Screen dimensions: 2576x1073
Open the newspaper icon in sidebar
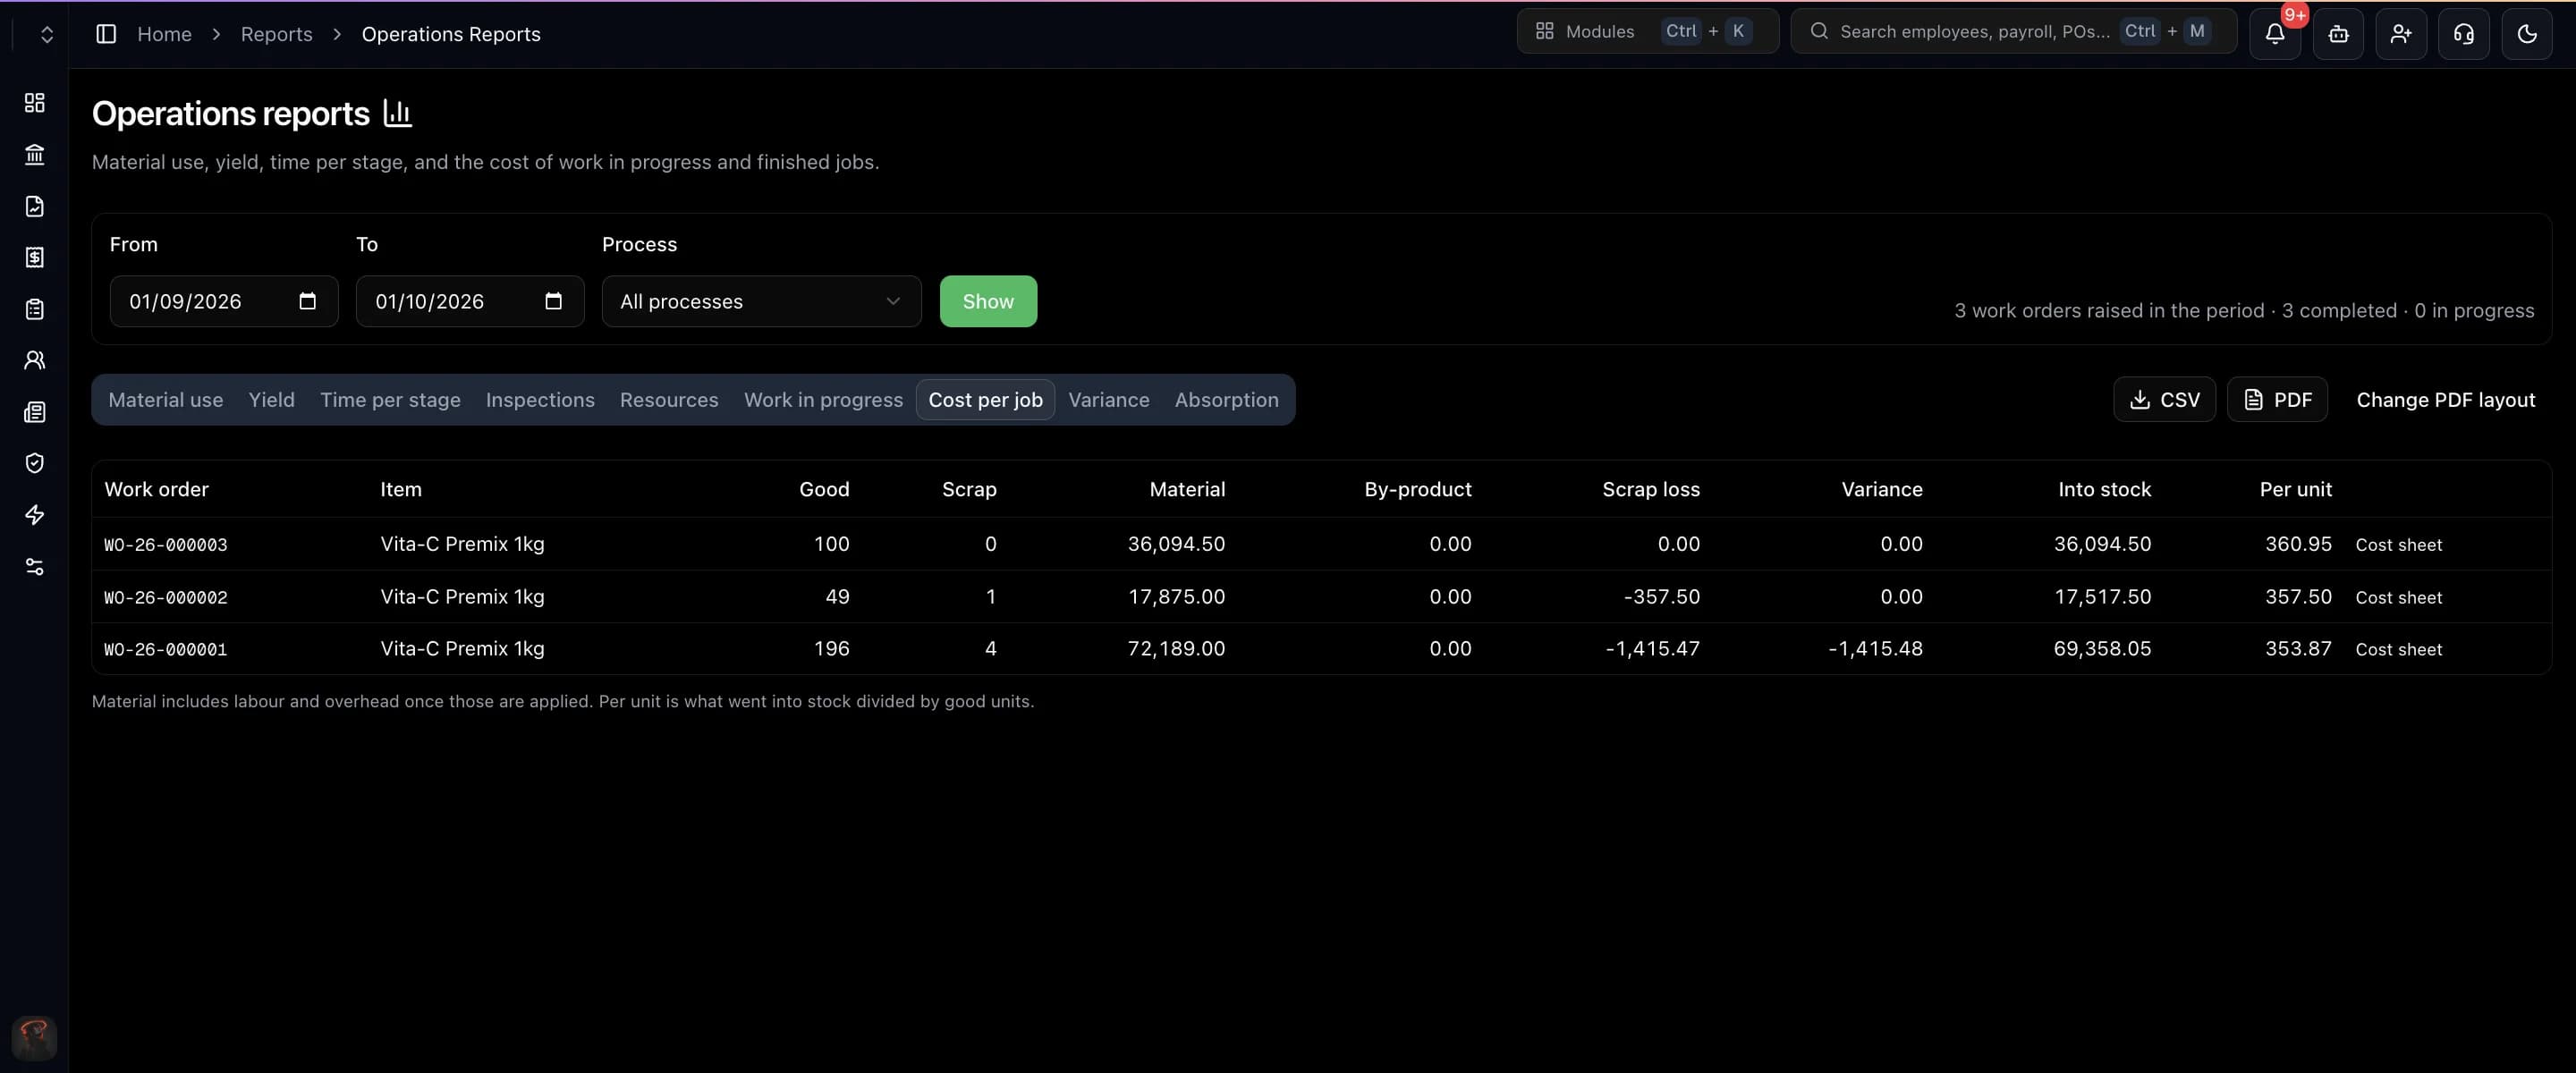coord(34,412)
